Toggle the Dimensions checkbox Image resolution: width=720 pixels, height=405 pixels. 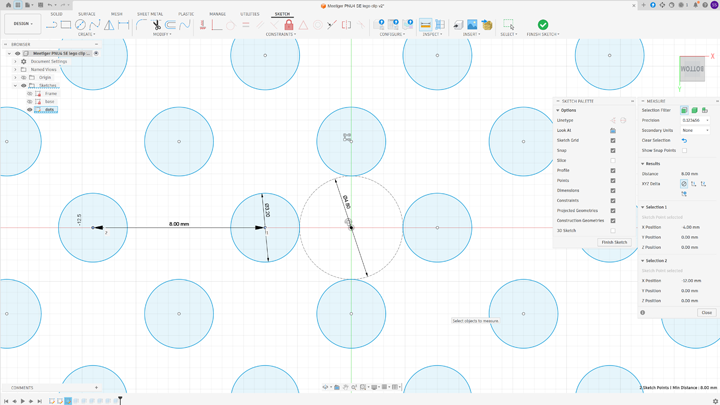click(x=613, y=191)
